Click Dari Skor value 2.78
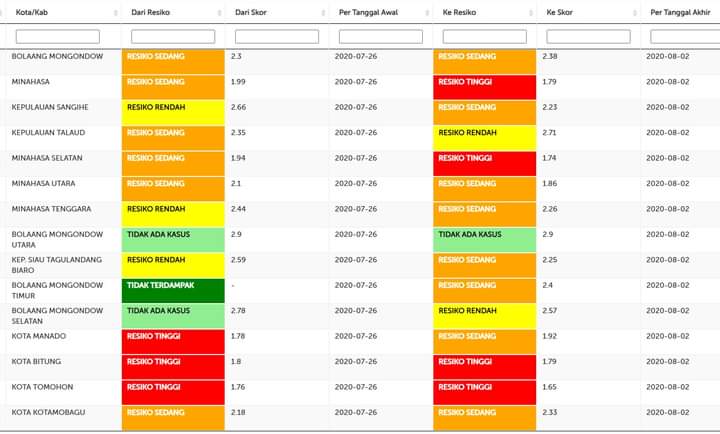The image size is (720, 434). (x=238, y=311)
